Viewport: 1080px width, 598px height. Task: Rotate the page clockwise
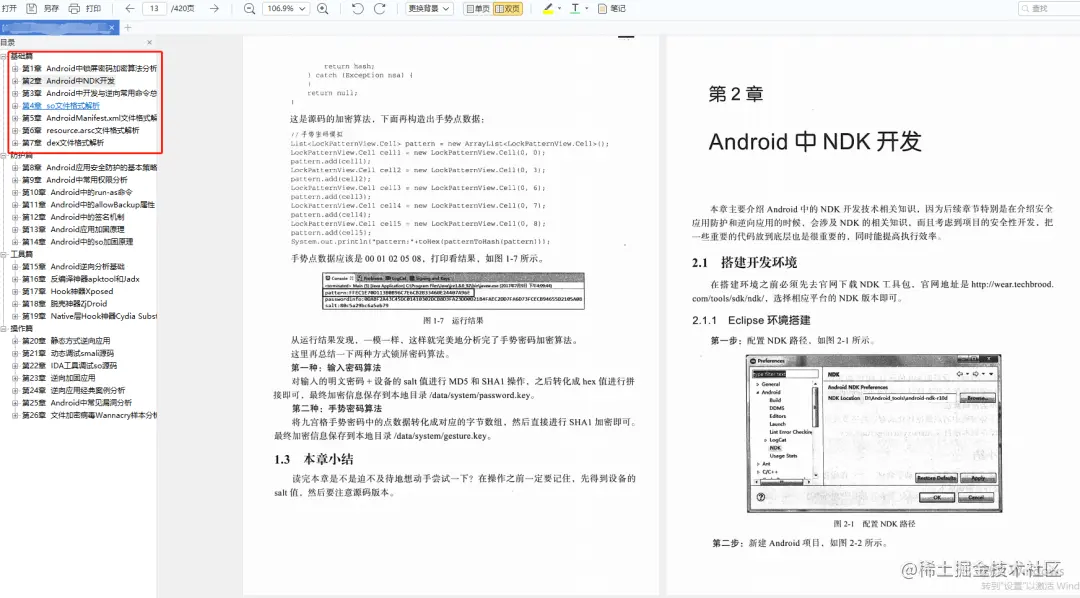coord(380,8)
